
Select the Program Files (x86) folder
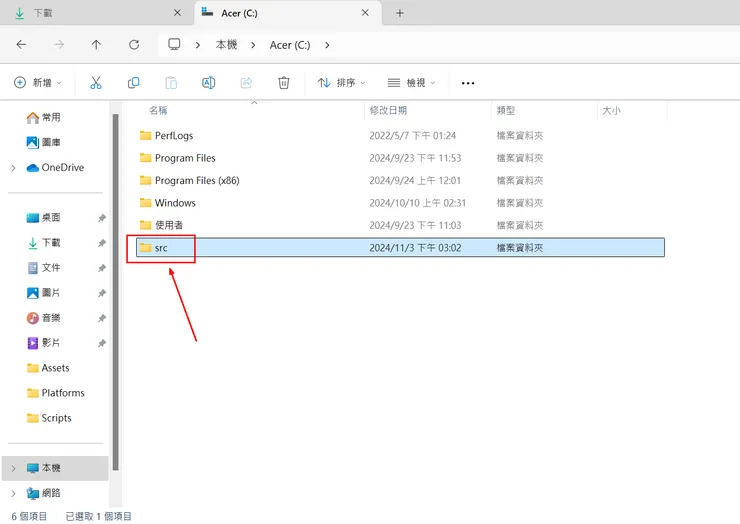click(400, 180)
